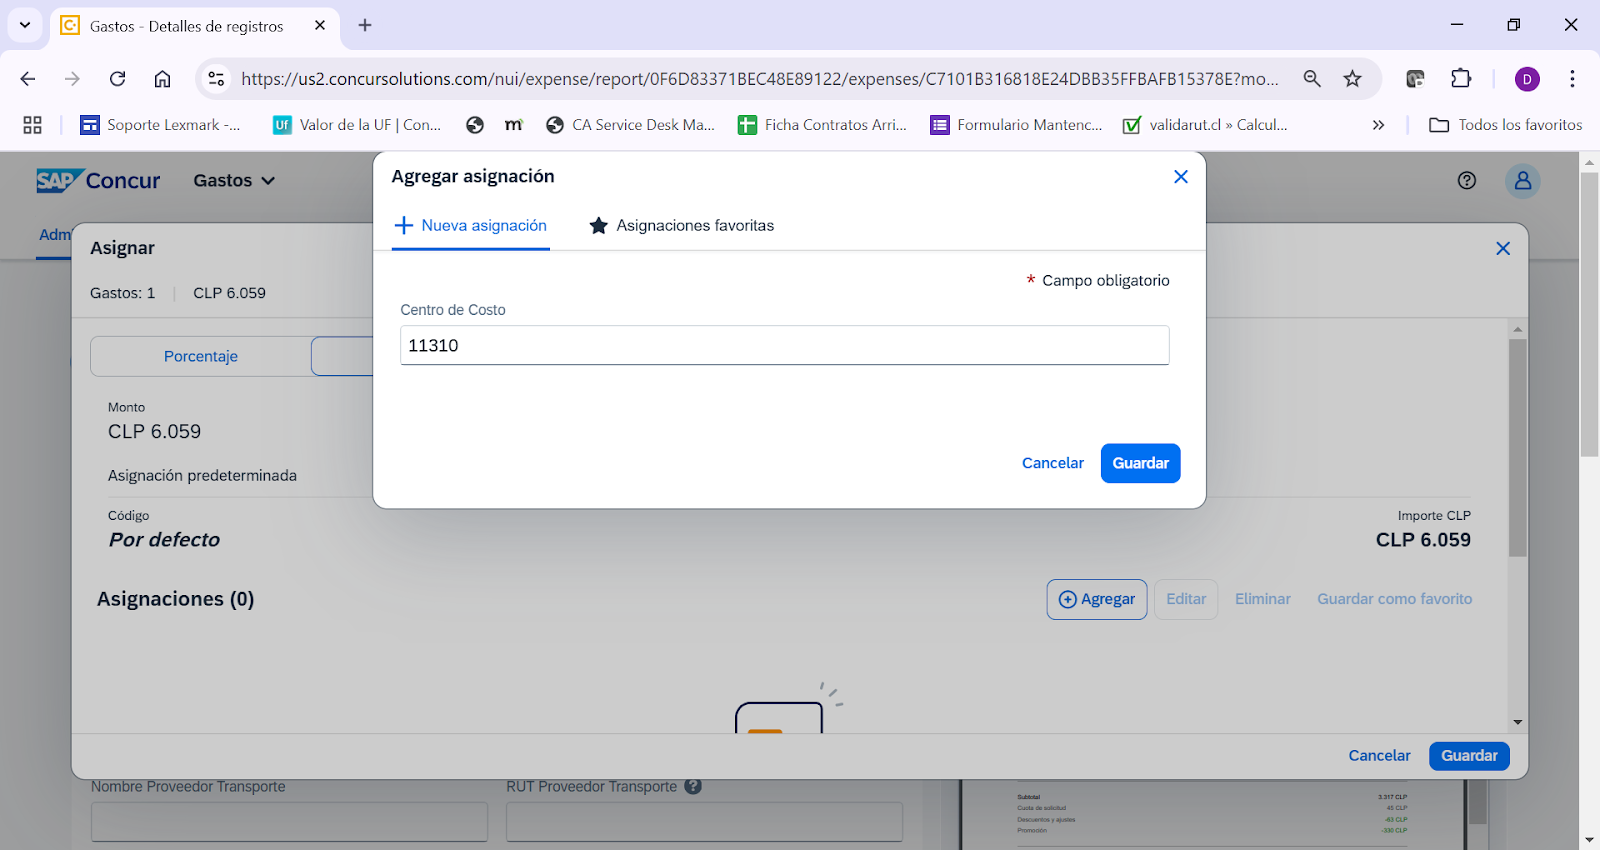Open the Todos los favoritos folder
The width and height of the screenshot is (1600, 850).
coord(1506,125)
